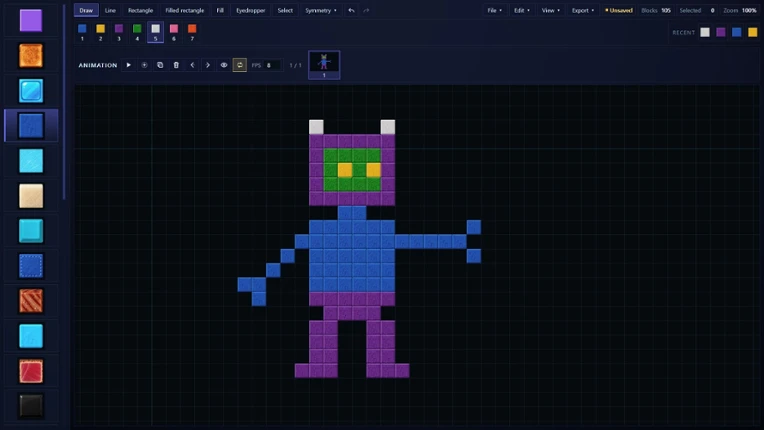
Task: Select orange-red palette slot 7
Action: click(192, 32)
